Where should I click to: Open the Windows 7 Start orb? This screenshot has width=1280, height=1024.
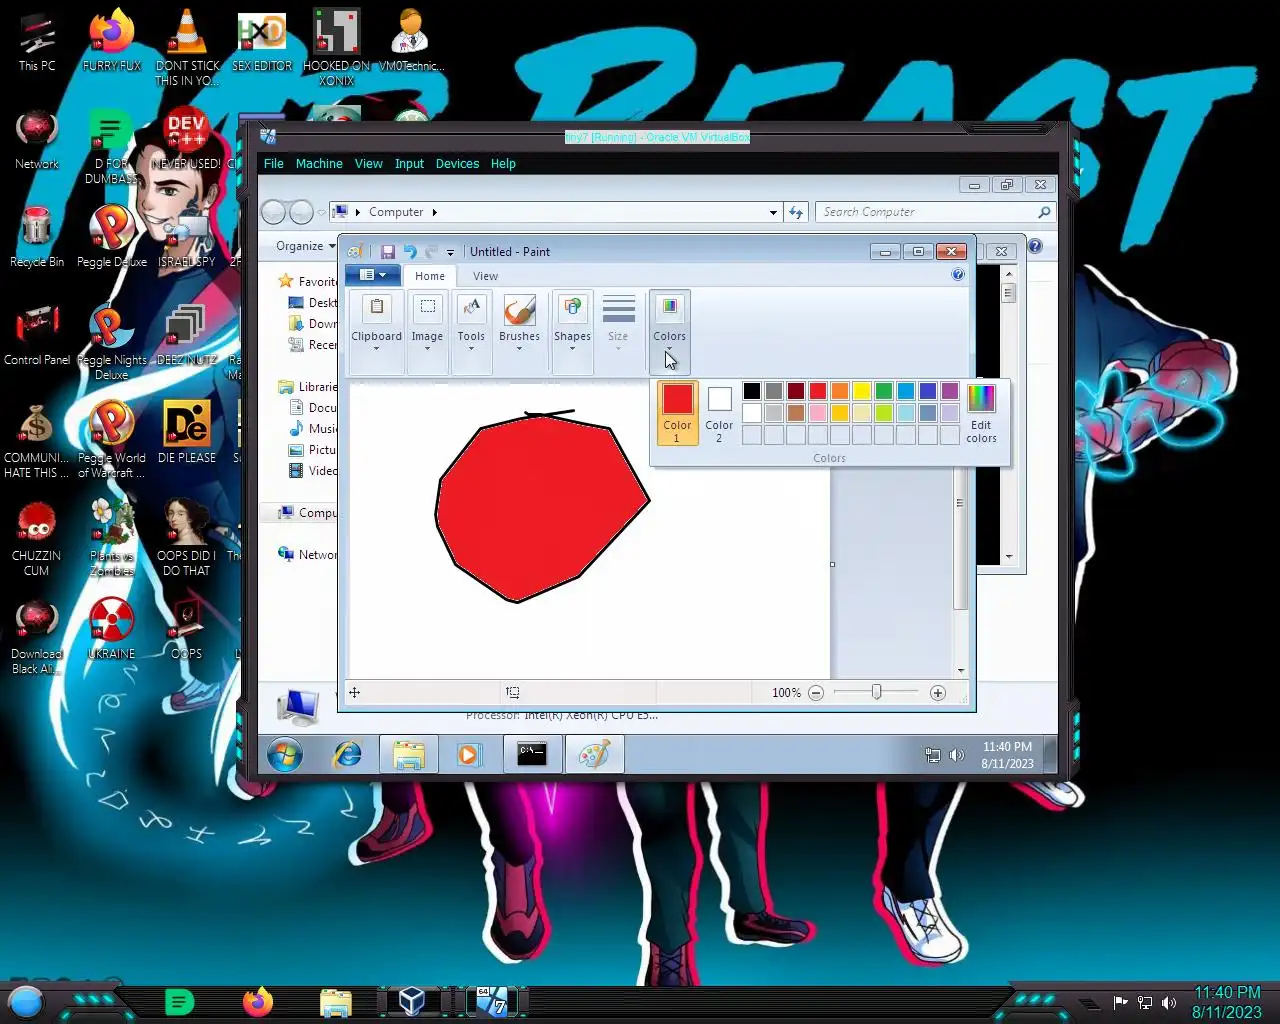[285, 754]
